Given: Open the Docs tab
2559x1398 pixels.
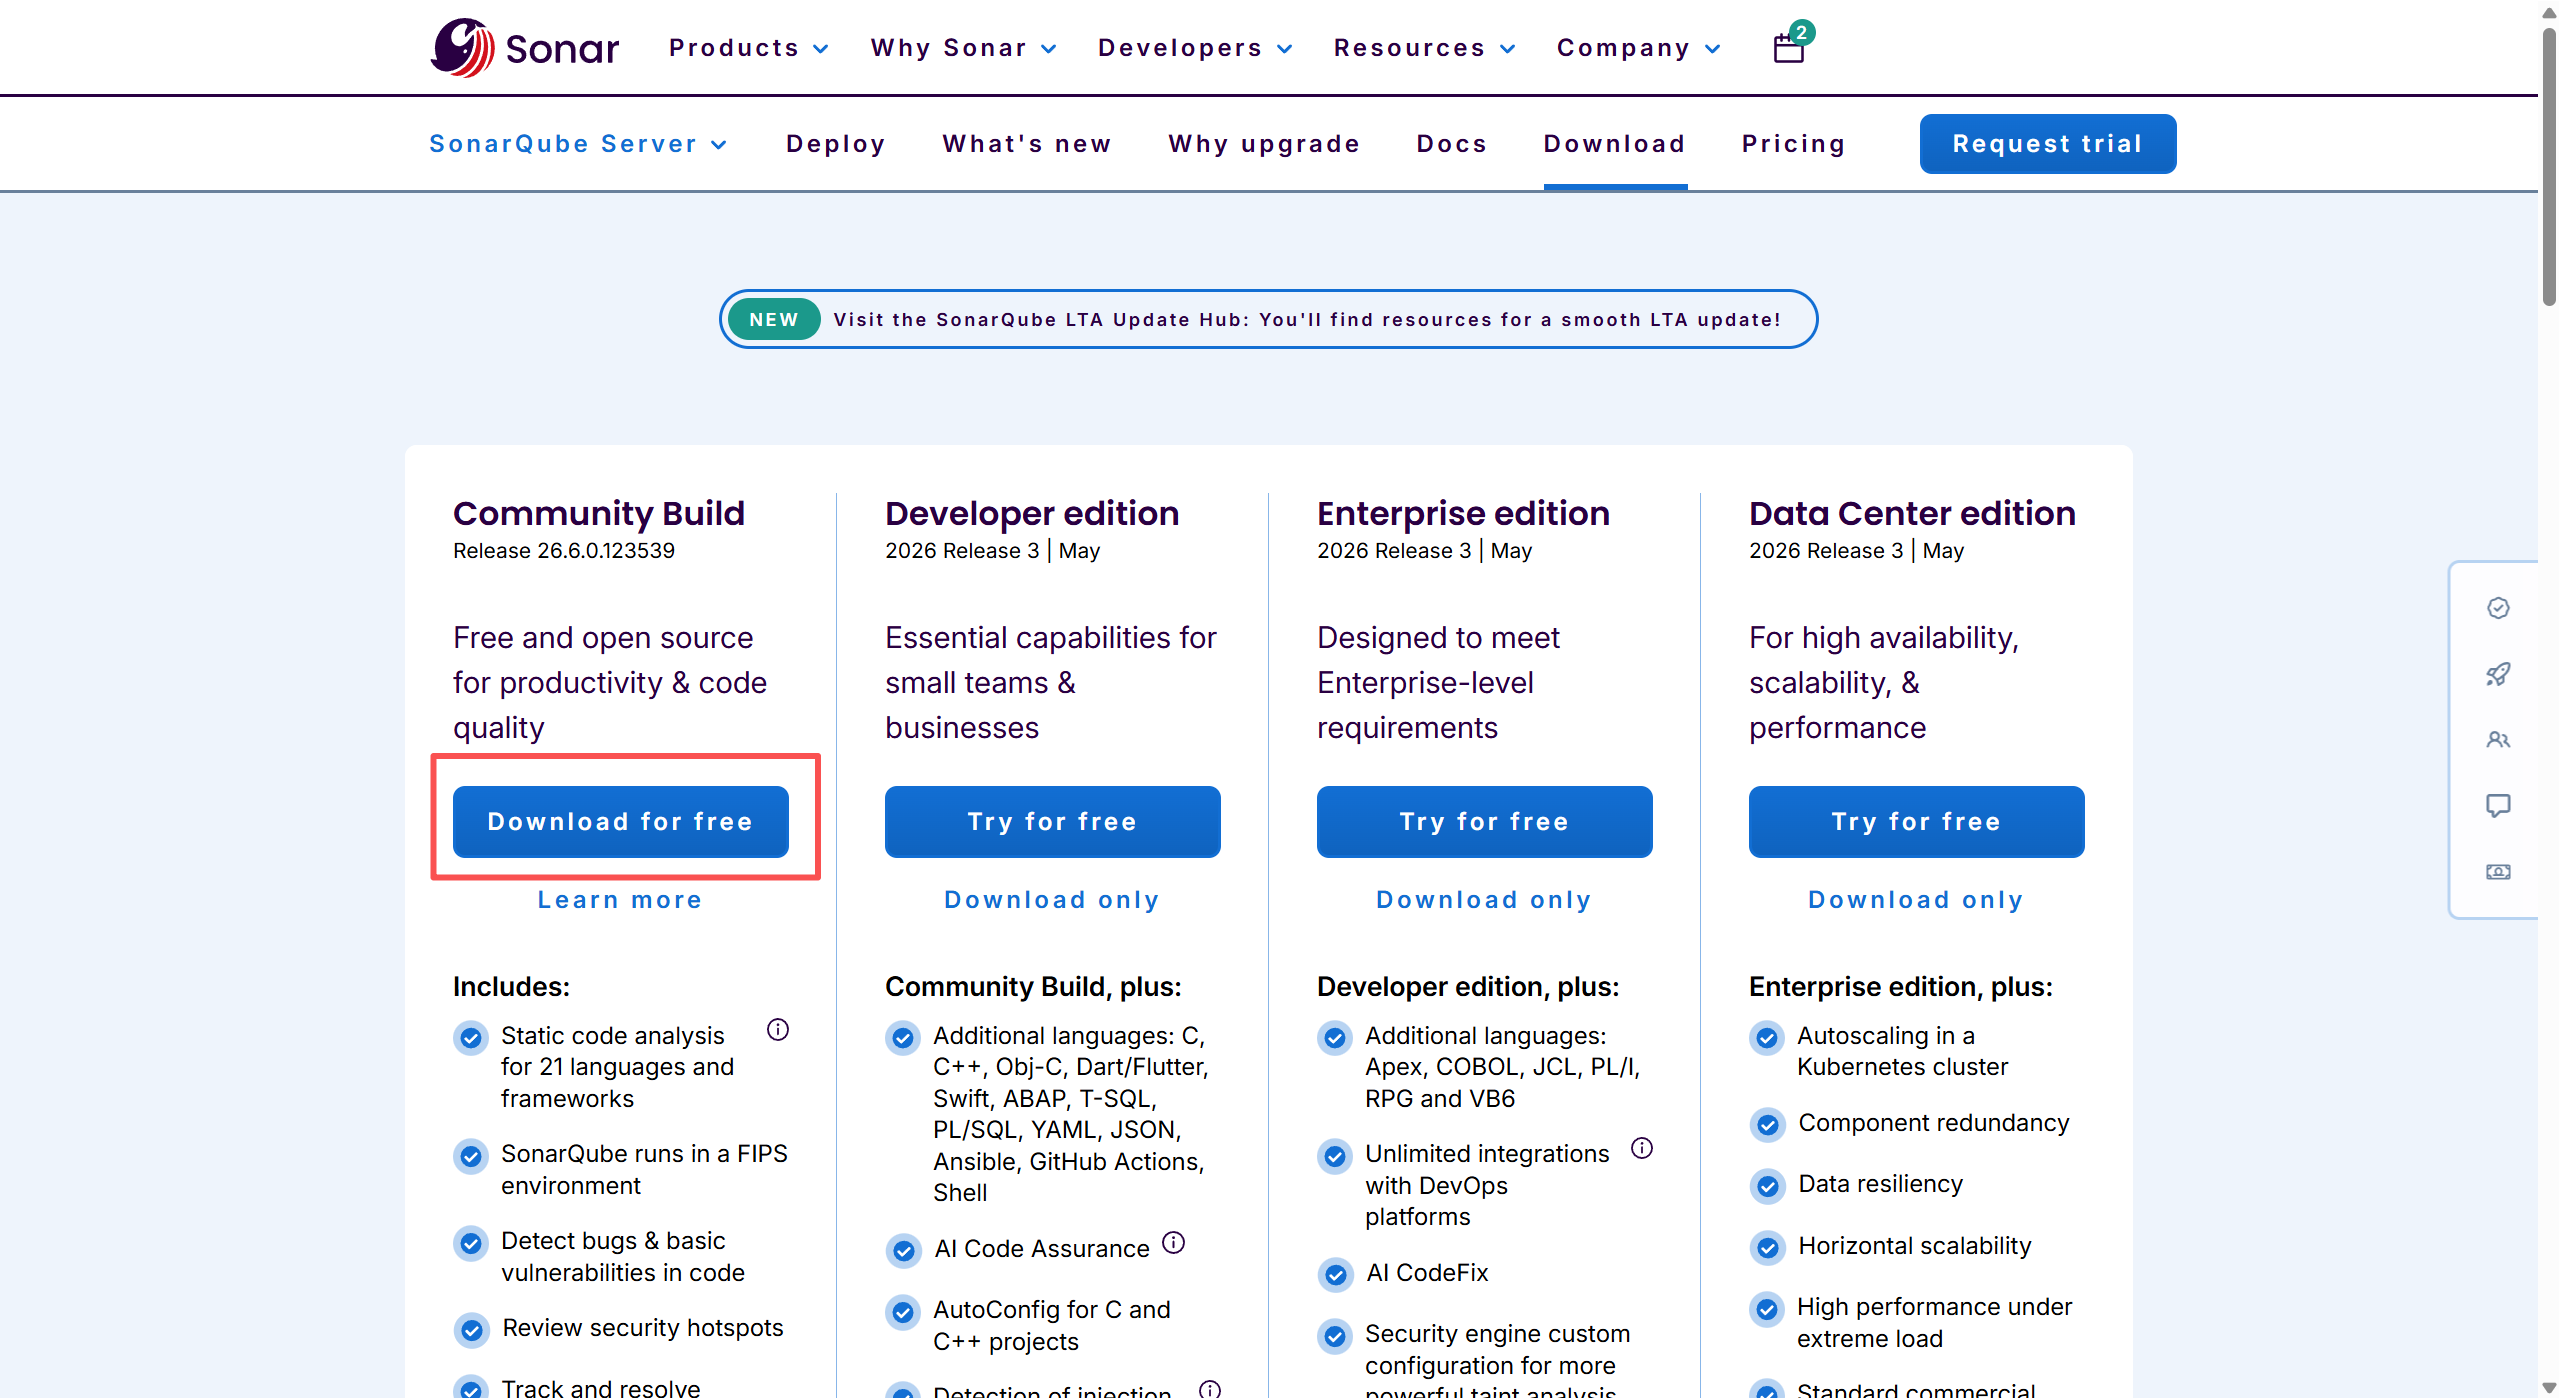Looking at the screenshot, I should [1452, 144].
